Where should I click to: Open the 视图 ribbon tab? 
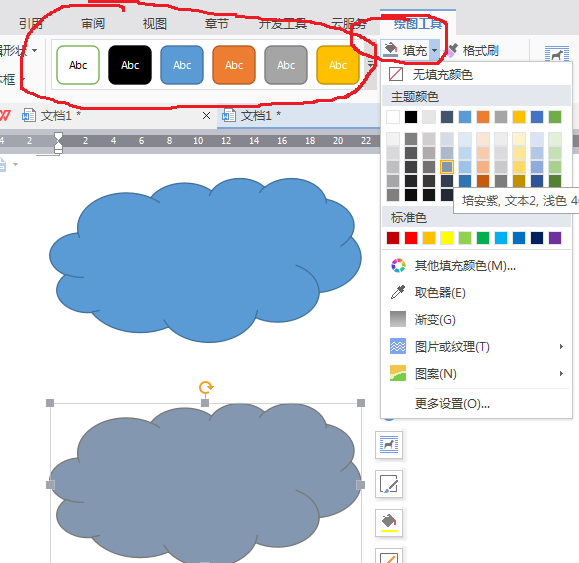click(x=155, y=24)
